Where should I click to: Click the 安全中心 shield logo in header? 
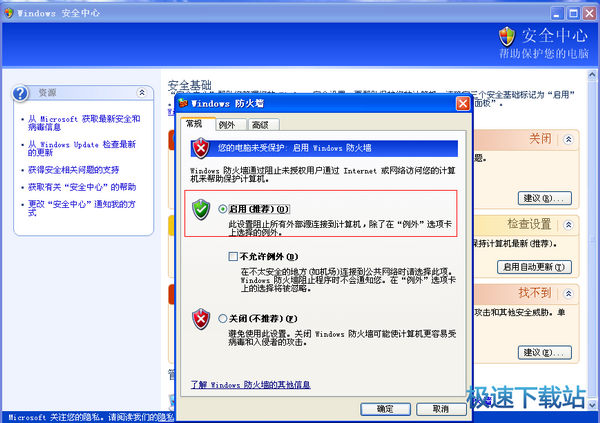coord(507,37)
